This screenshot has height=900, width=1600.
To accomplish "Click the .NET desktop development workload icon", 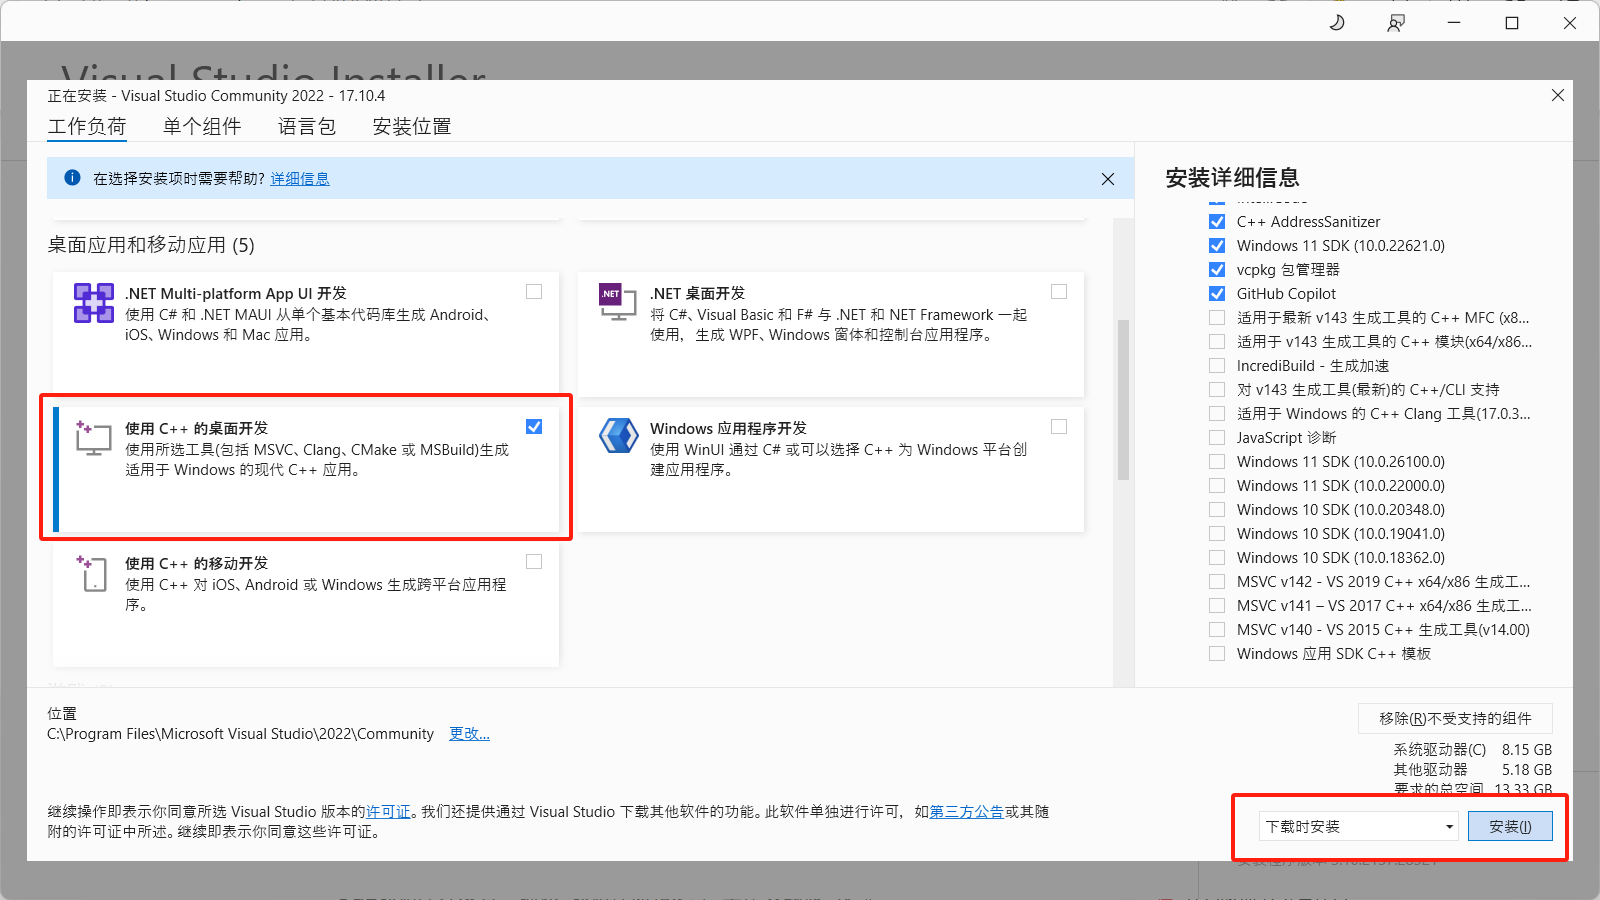I will 617,302.
